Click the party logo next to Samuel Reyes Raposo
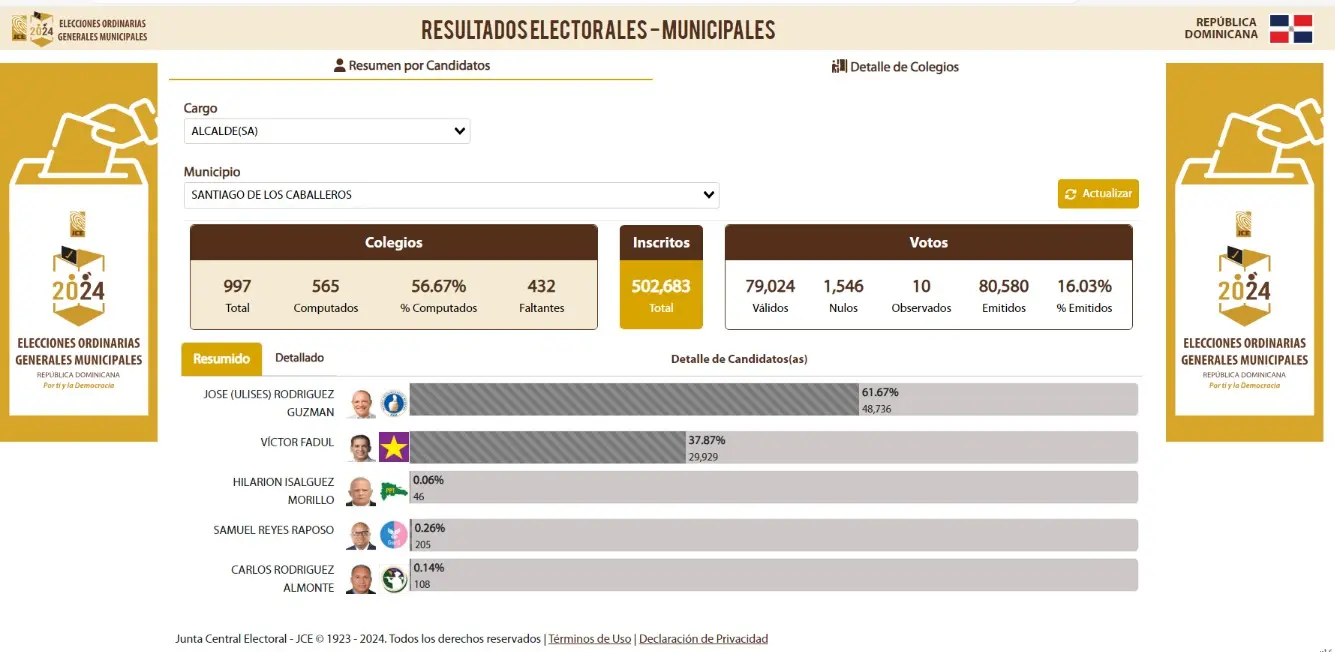This screenshot has width=1335, height=652. click(394, 535)
